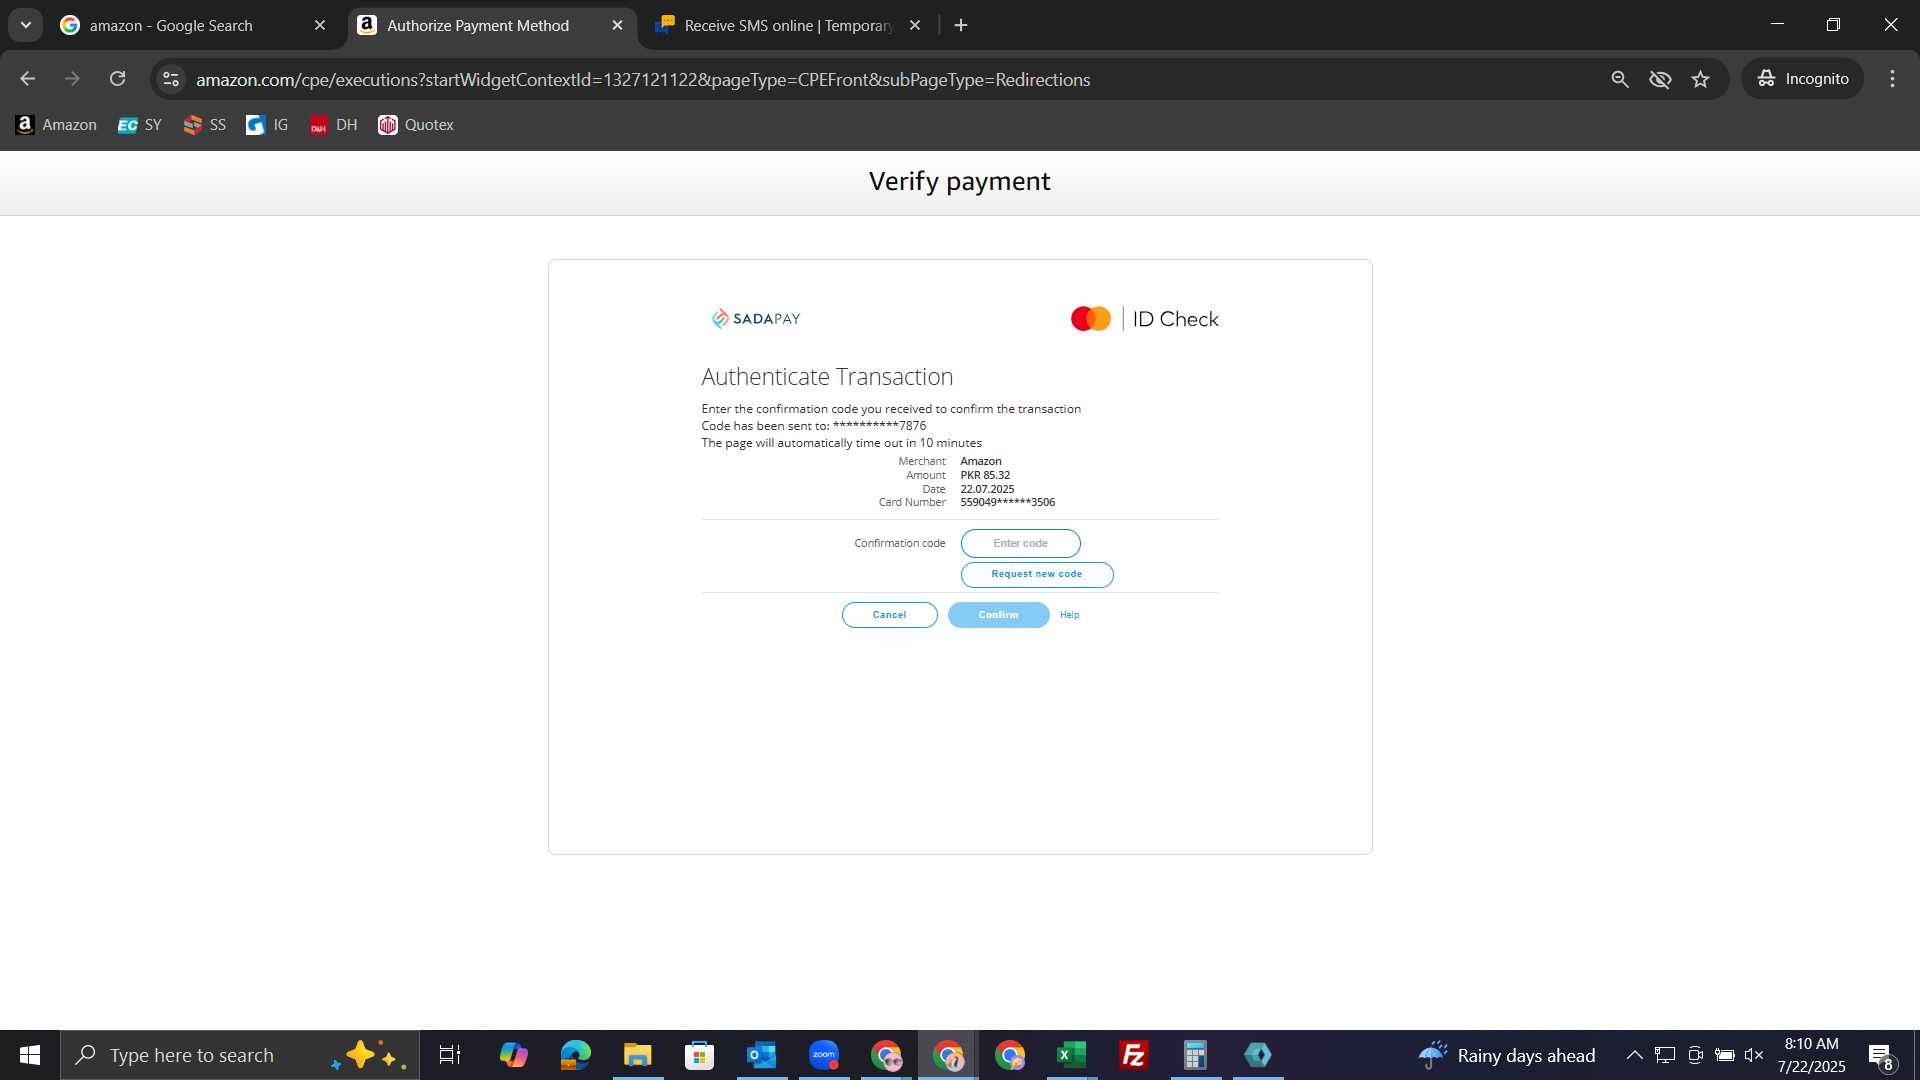This screenshot has height=1080, width=1920.
Task: Open Microsoft Edge from taskbar
Action: tap(576, 1055)
